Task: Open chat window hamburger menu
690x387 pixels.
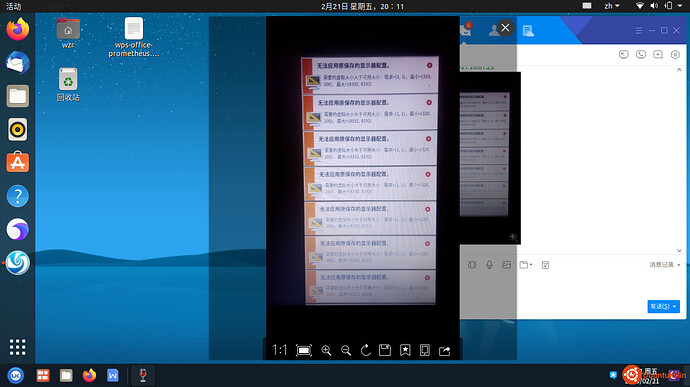Action: click(x=639, y=30)
